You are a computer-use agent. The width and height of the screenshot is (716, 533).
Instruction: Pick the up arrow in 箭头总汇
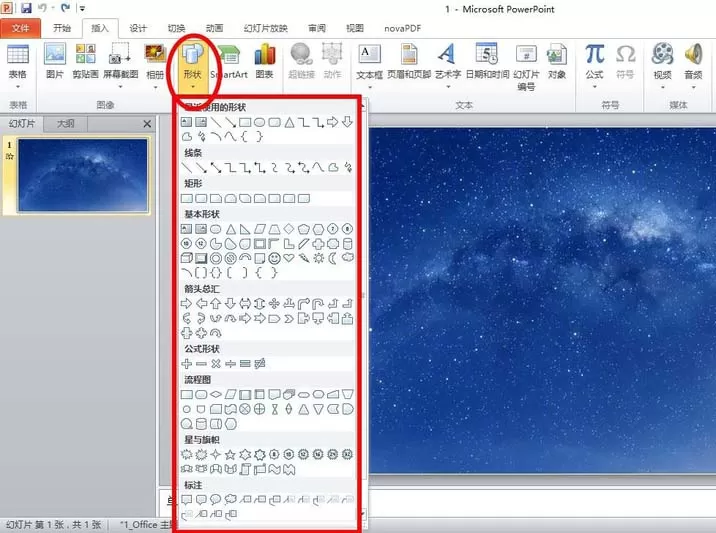pos(216,303)
